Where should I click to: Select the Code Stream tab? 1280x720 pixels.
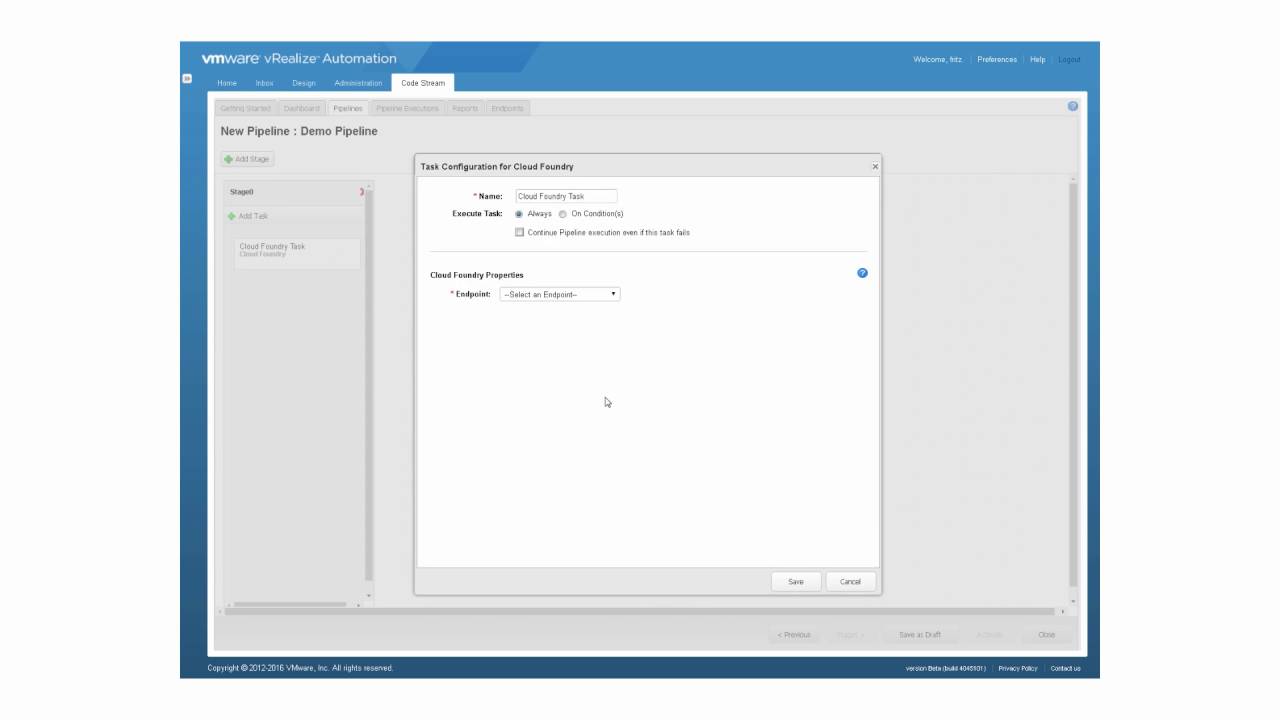coord(423,83)
